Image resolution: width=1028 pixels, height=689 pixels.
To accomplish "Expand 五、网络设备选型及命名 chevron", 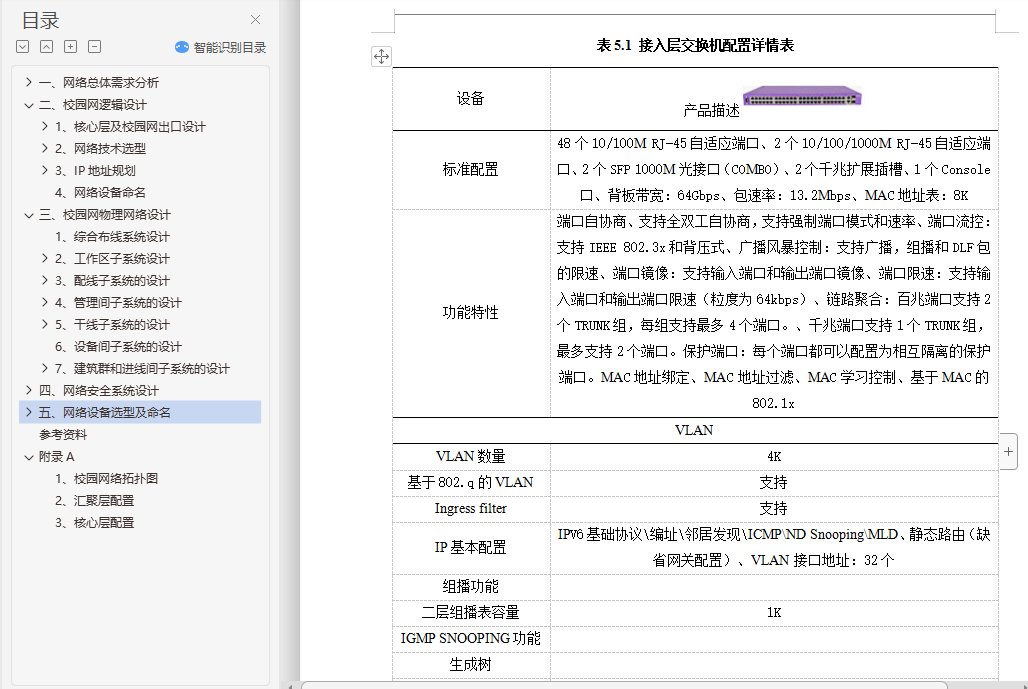I will point(28,412).
